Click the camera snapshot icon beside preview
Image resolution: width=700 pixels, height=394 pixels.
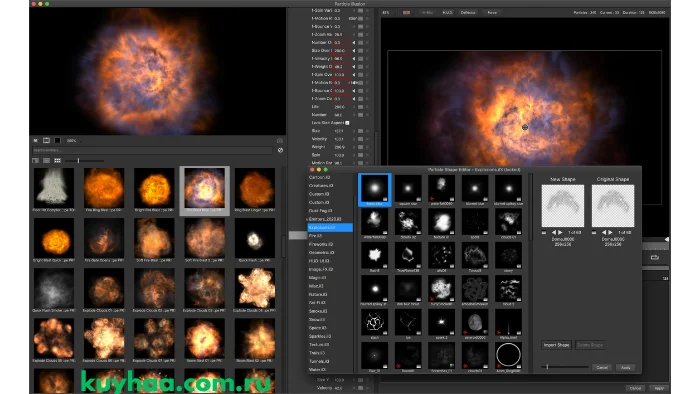click(x=280, y=141)
